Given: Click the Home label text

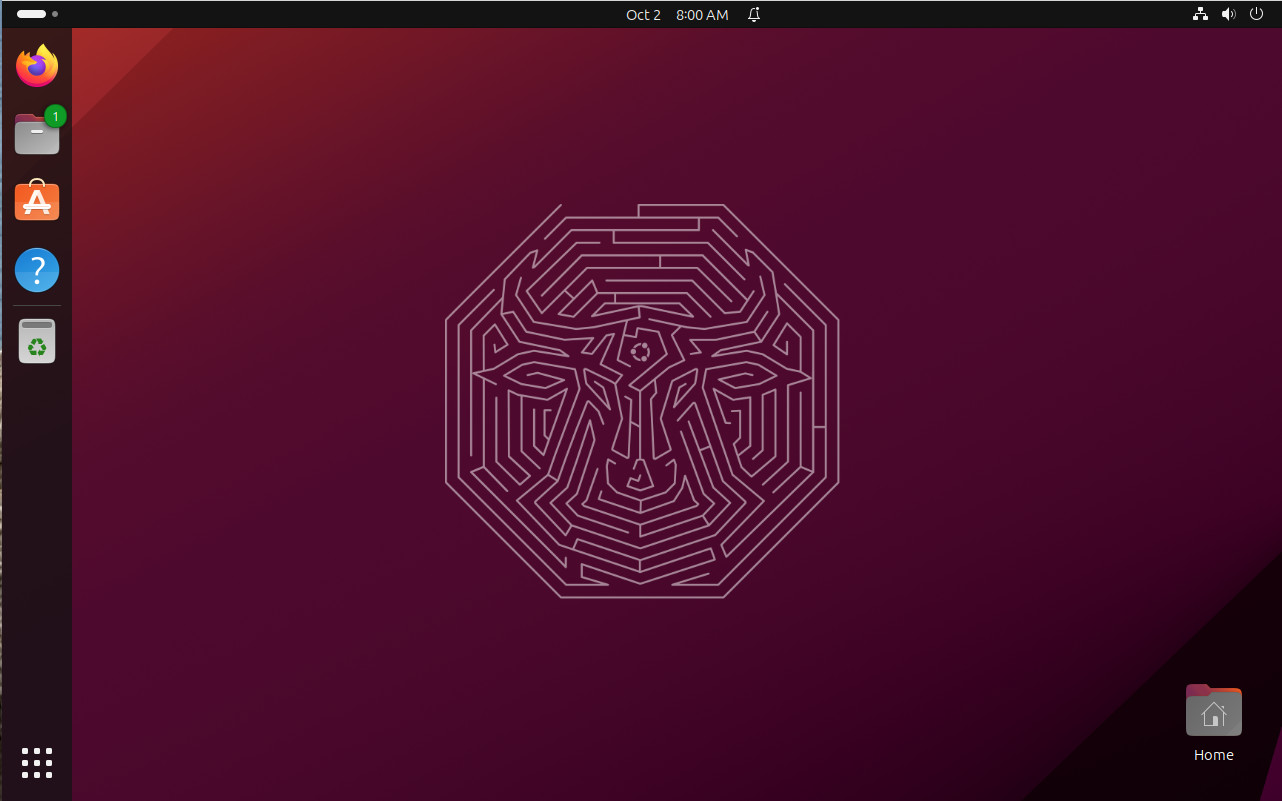Looking at the screenshot, I should coord(1213,755).
